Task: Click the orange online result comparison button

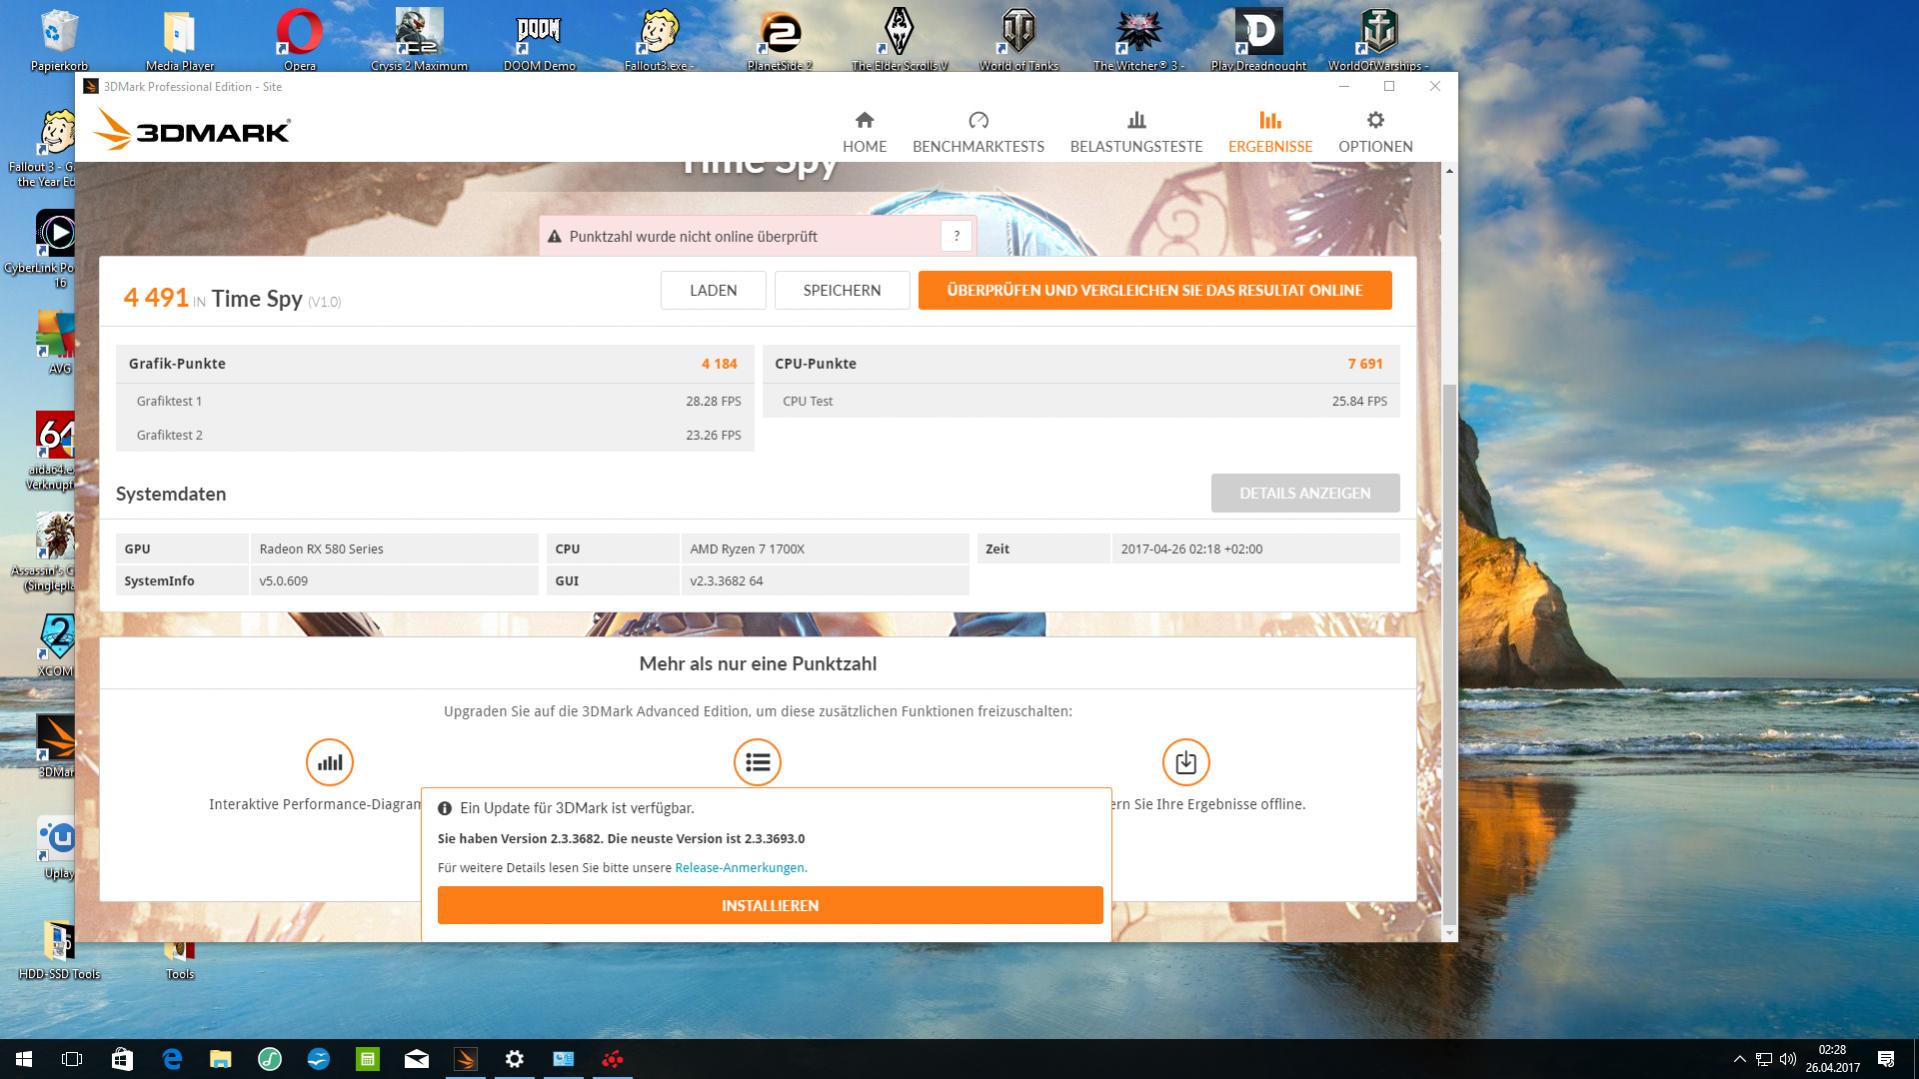Action: (1155, 290)
